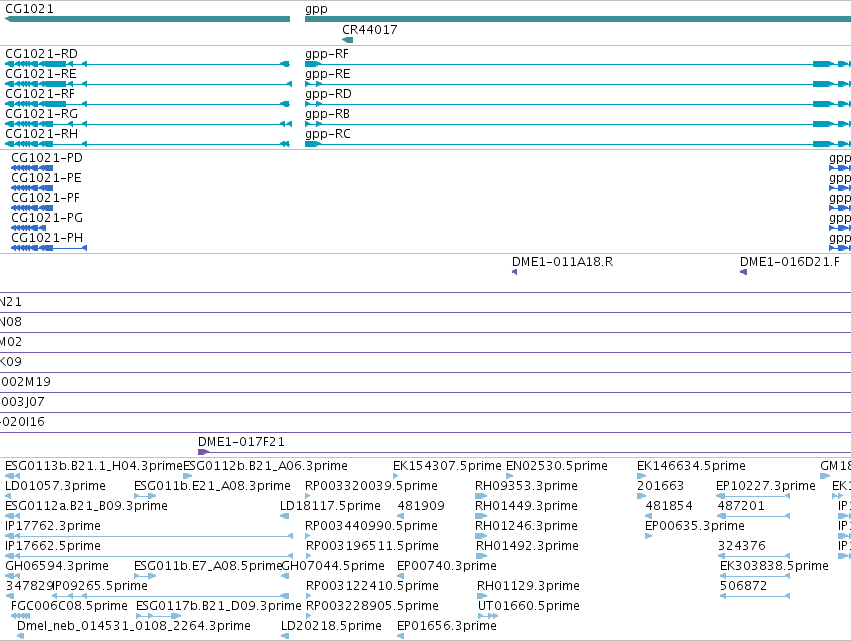Screen dimensions: 851x641
Task: Click the DME1-011A18.R arrow marker
Action: (515, 272)
